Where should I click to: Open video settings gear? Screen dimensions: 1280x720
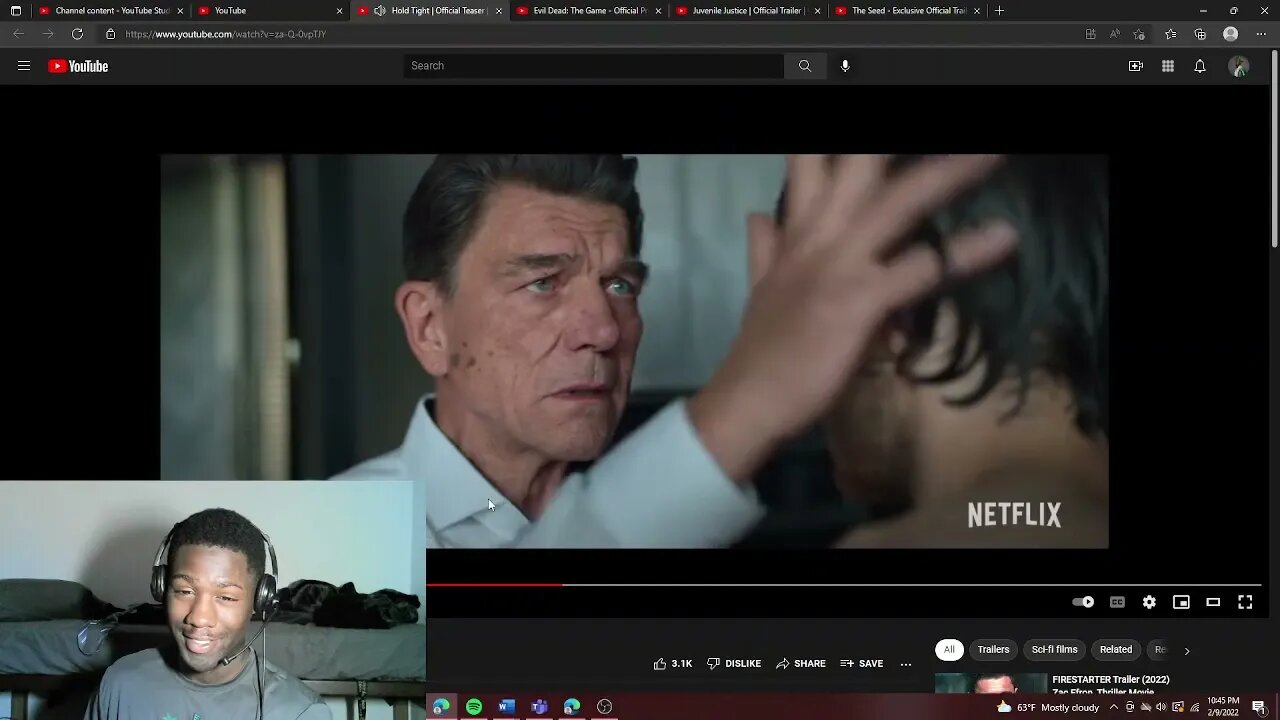1149,602
